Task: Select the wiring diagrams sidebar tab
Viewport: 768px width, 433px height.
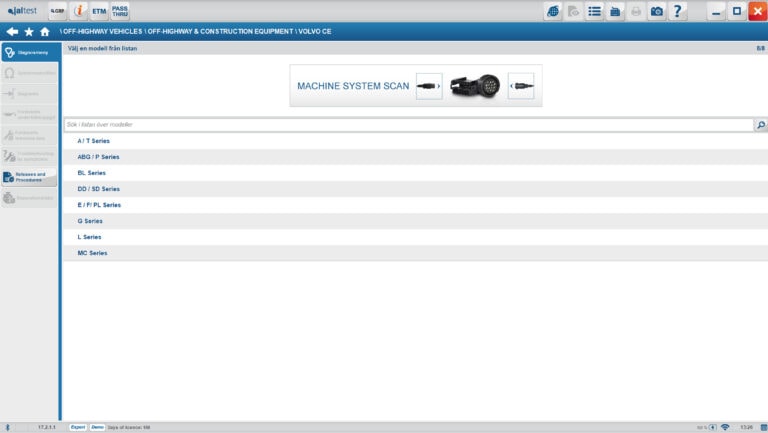Action: coord(30,94)
